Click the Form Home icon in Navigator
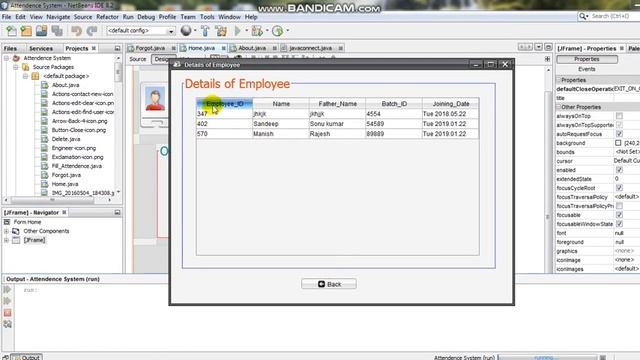 [x=7, y=222]
